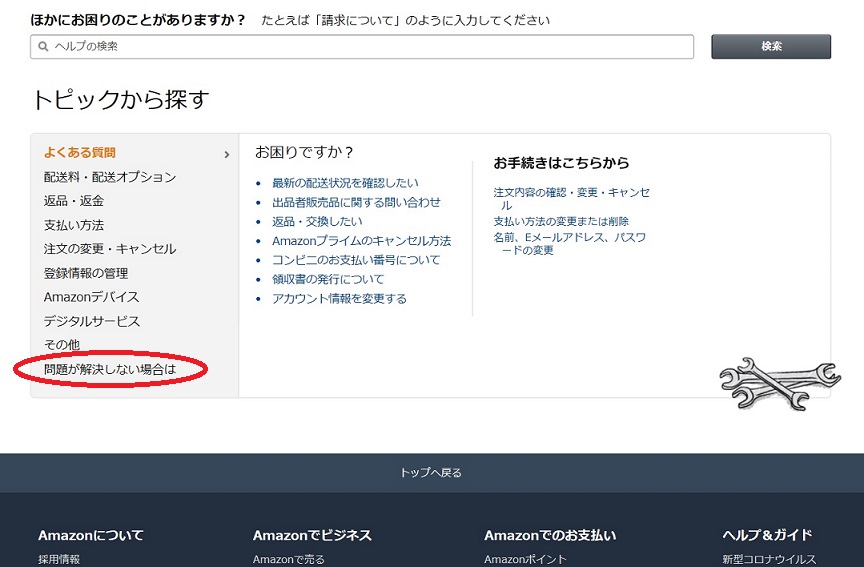
Task: Open コンビニのお支払い番号について link
Action: pos(356,260)
